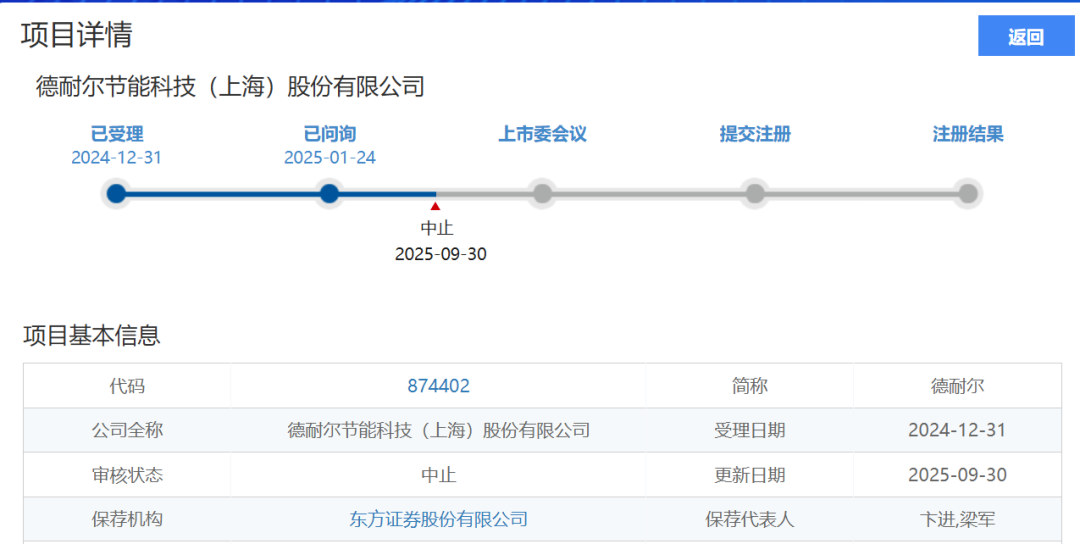1080x544 pixels.
Task: Click the 项目详情 page heading
Action: pos(77,34)
